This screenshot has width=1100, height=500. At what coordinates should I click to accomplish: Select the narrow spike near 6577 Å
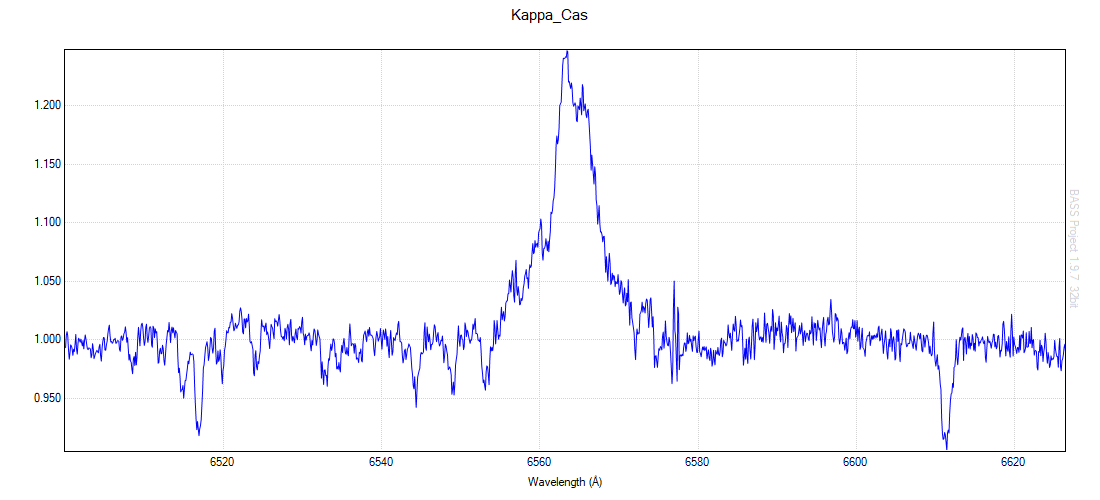(674, 284)
